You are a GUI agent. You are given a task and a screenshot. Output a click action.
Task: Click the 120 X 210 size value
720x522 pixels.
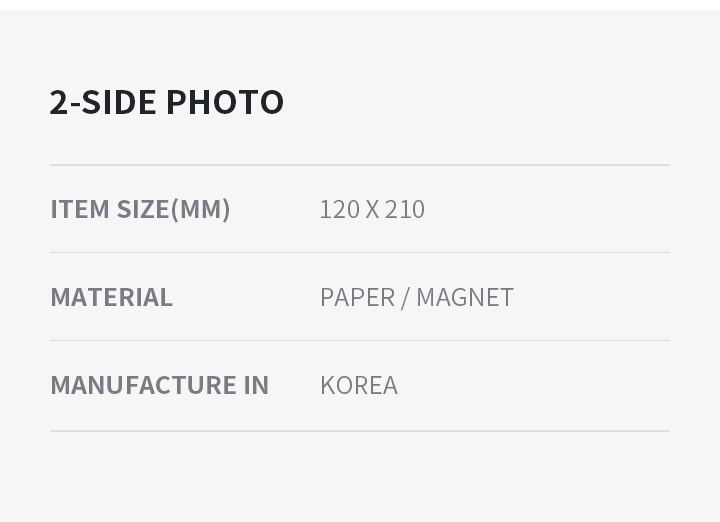[372, 209]
